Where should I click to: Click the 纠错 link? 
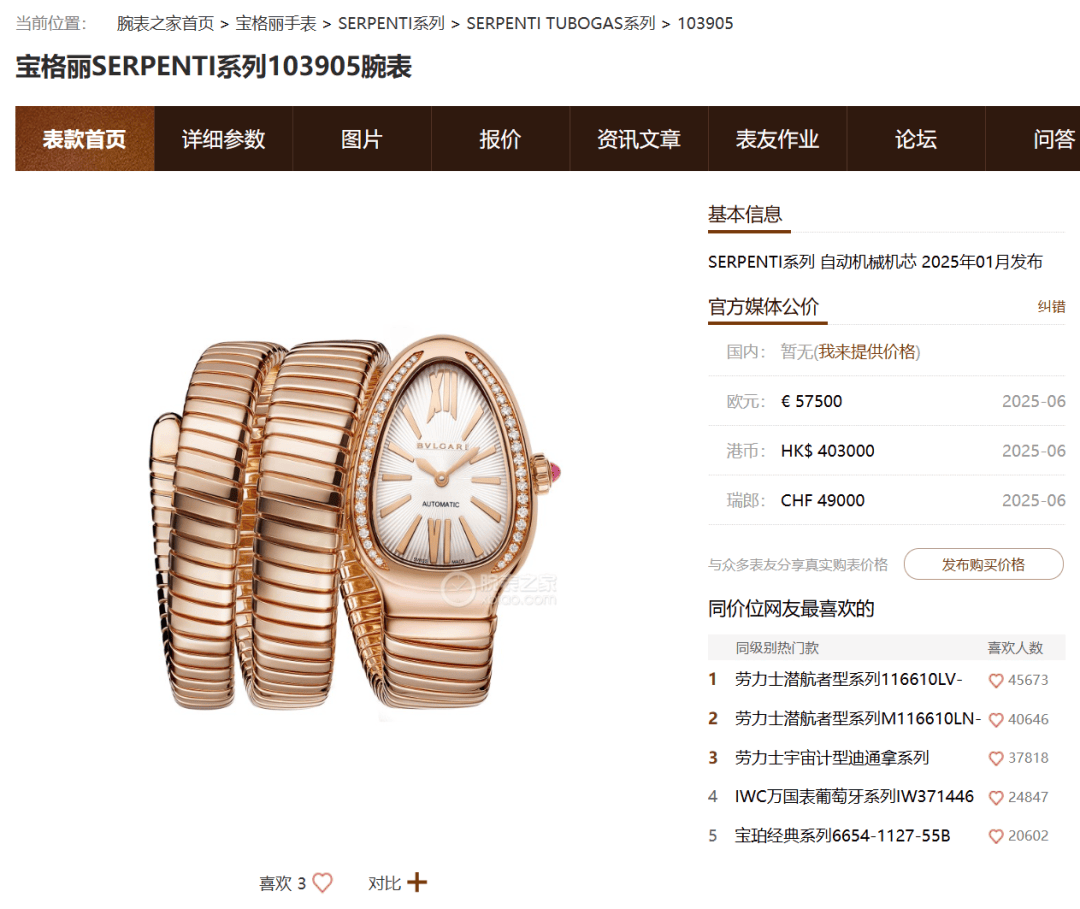1051,306
